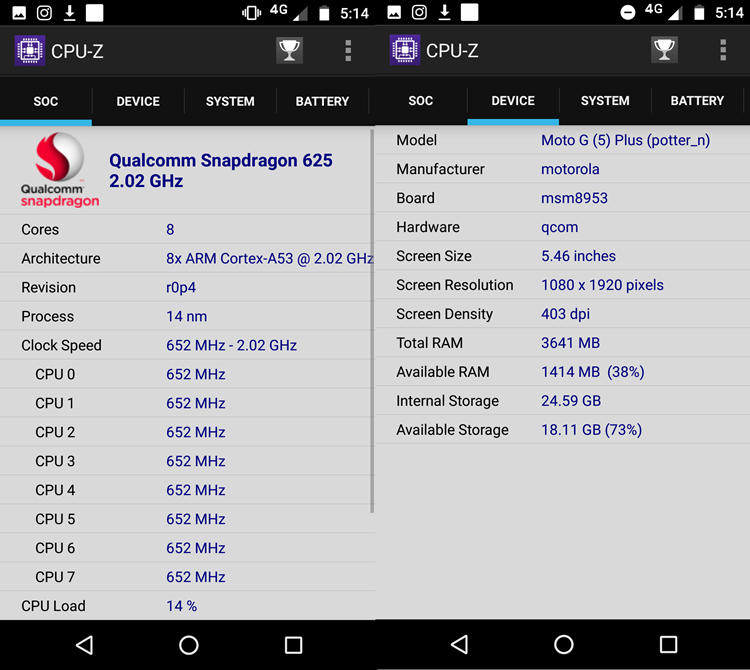Screen dimensions: 750x670
Task: Tap the Board msm8953 value
Action: click(574, 198)
